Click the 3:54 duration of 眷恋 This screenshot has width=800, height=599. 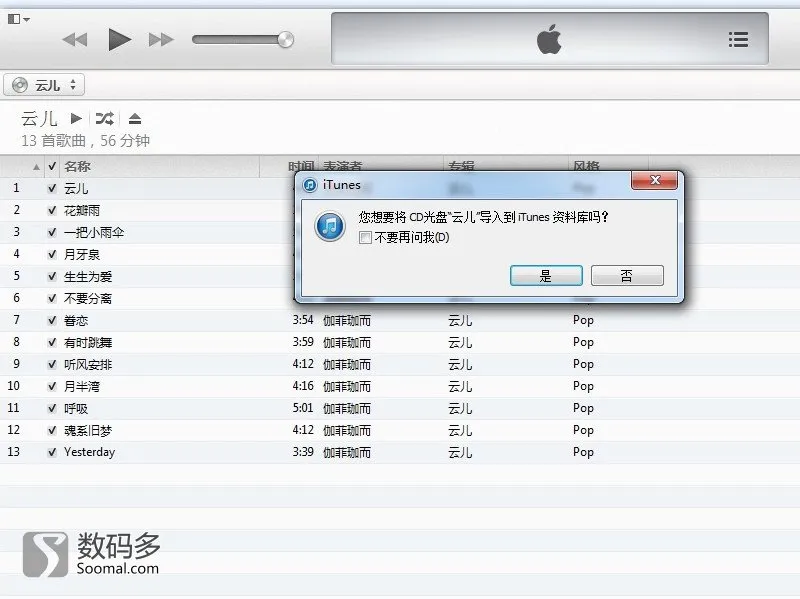coord(303,320)
